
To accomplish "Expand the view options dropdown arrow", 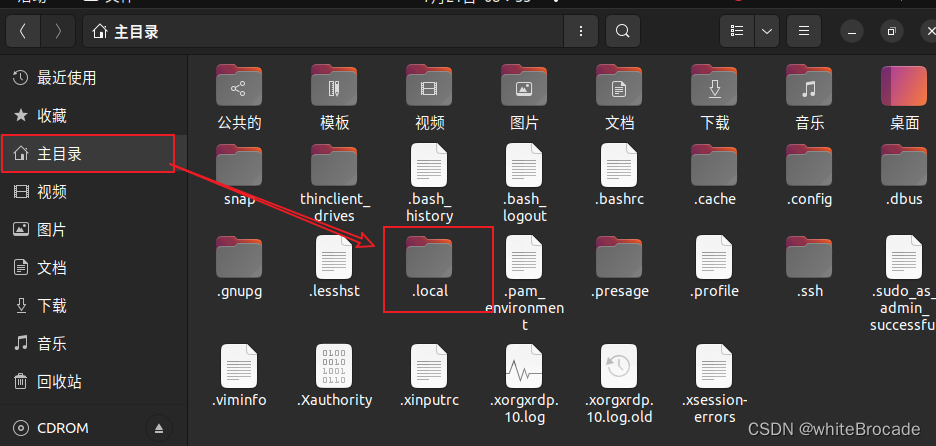I will (x=767, y=31).
